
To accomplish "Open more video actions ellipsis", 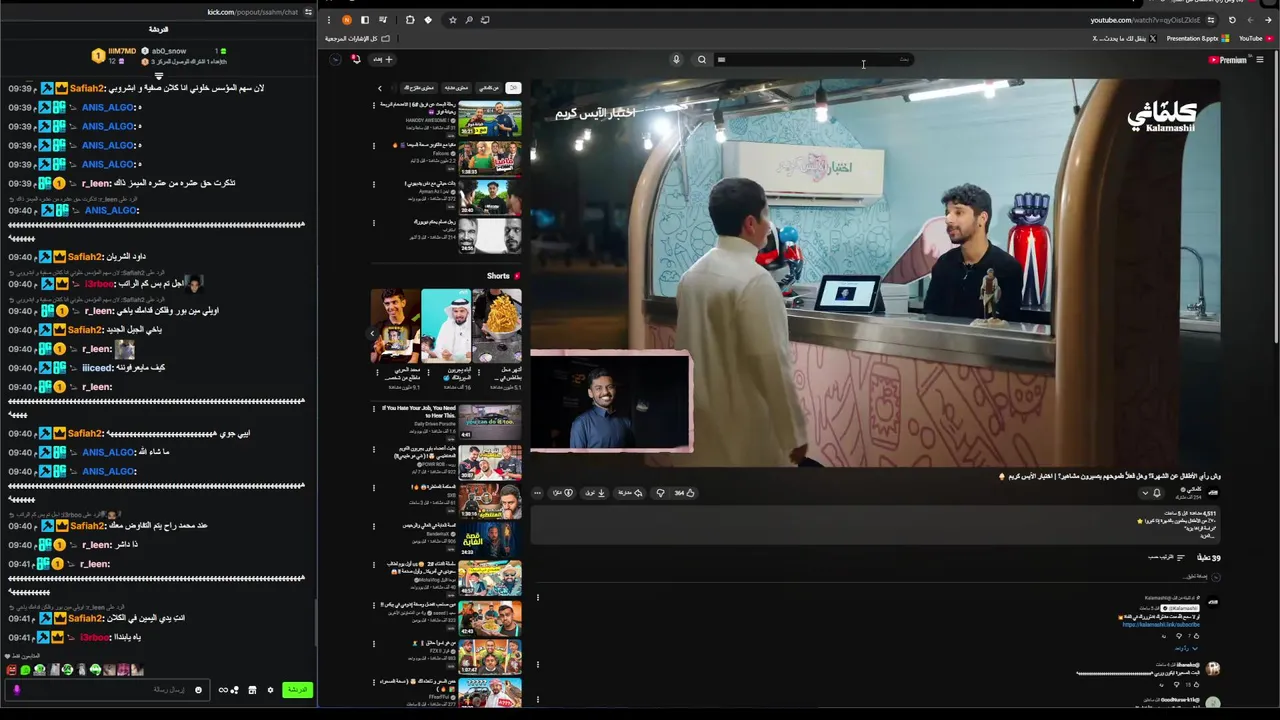I will pos(537,493).
